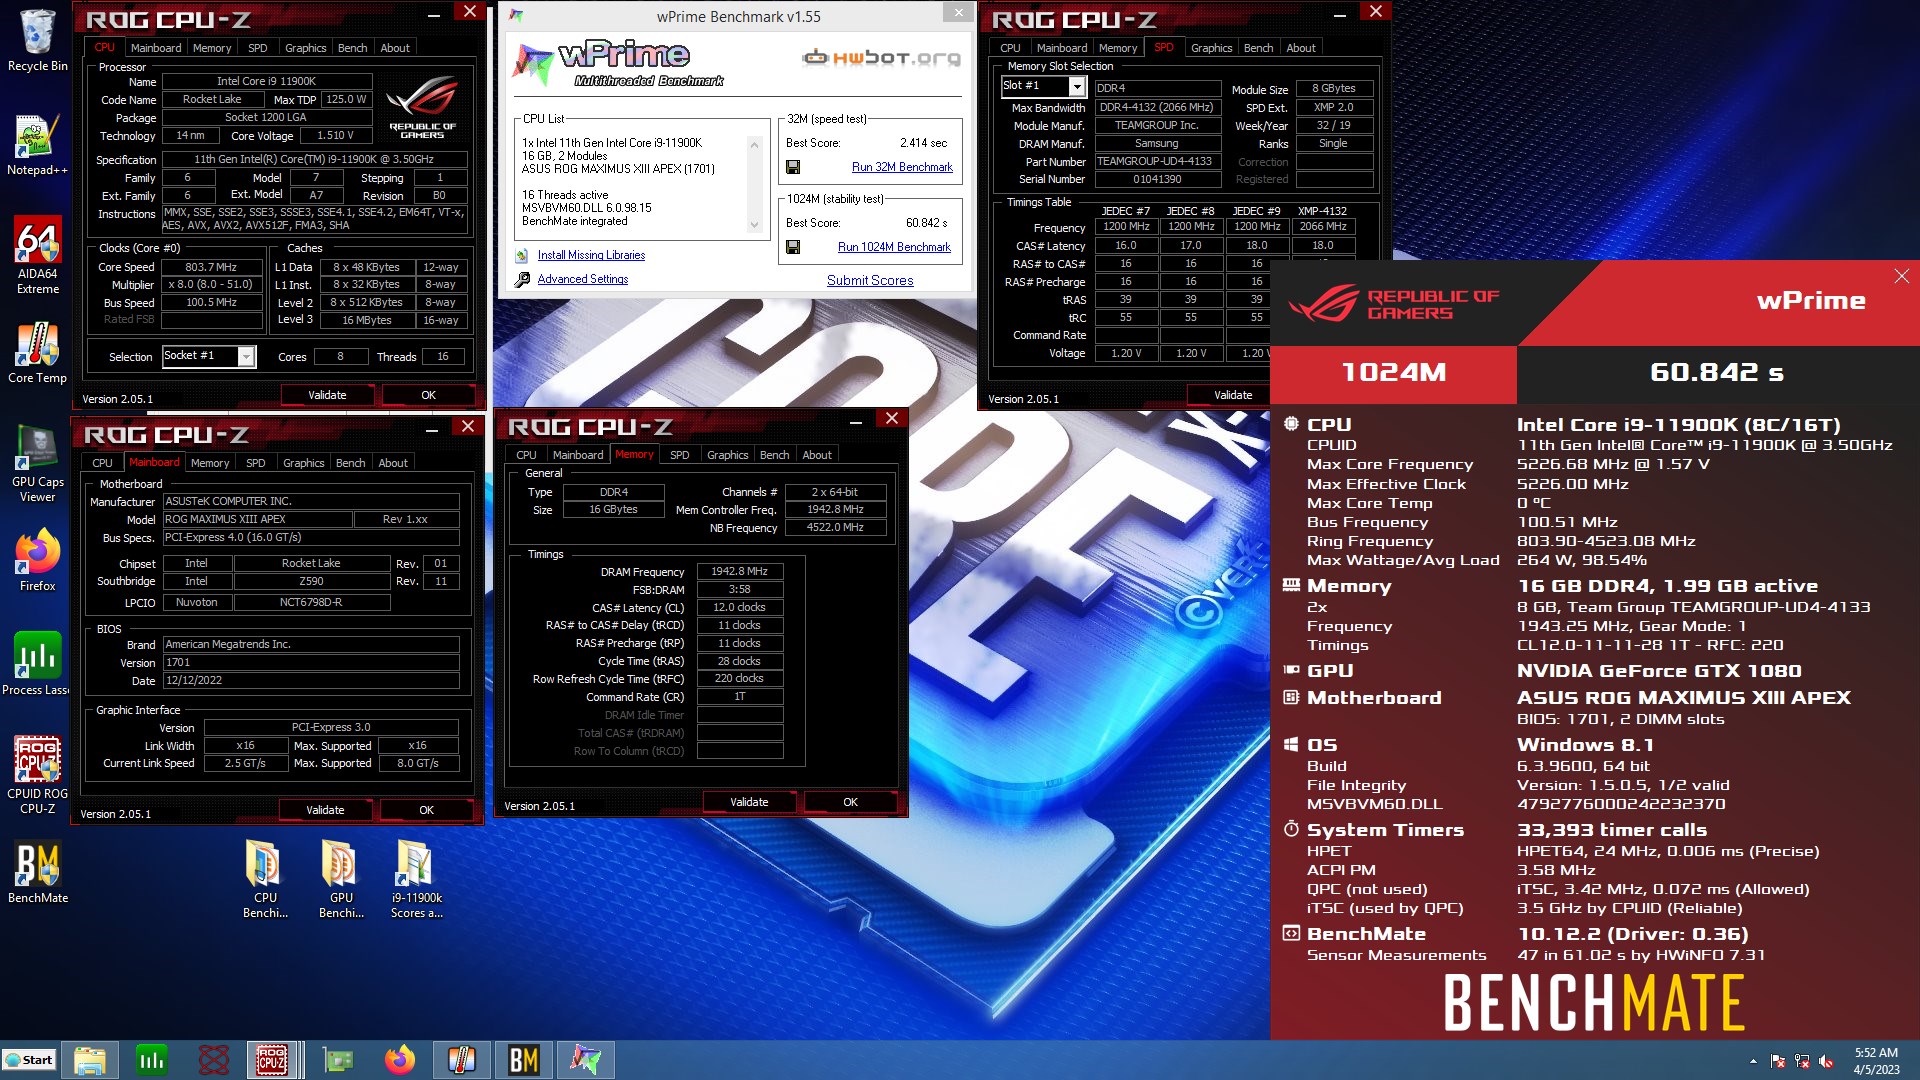Click the BM BenchMate taskbar button
This screenshot has height=1080, width=1920.
click(x=524, y=1060)
